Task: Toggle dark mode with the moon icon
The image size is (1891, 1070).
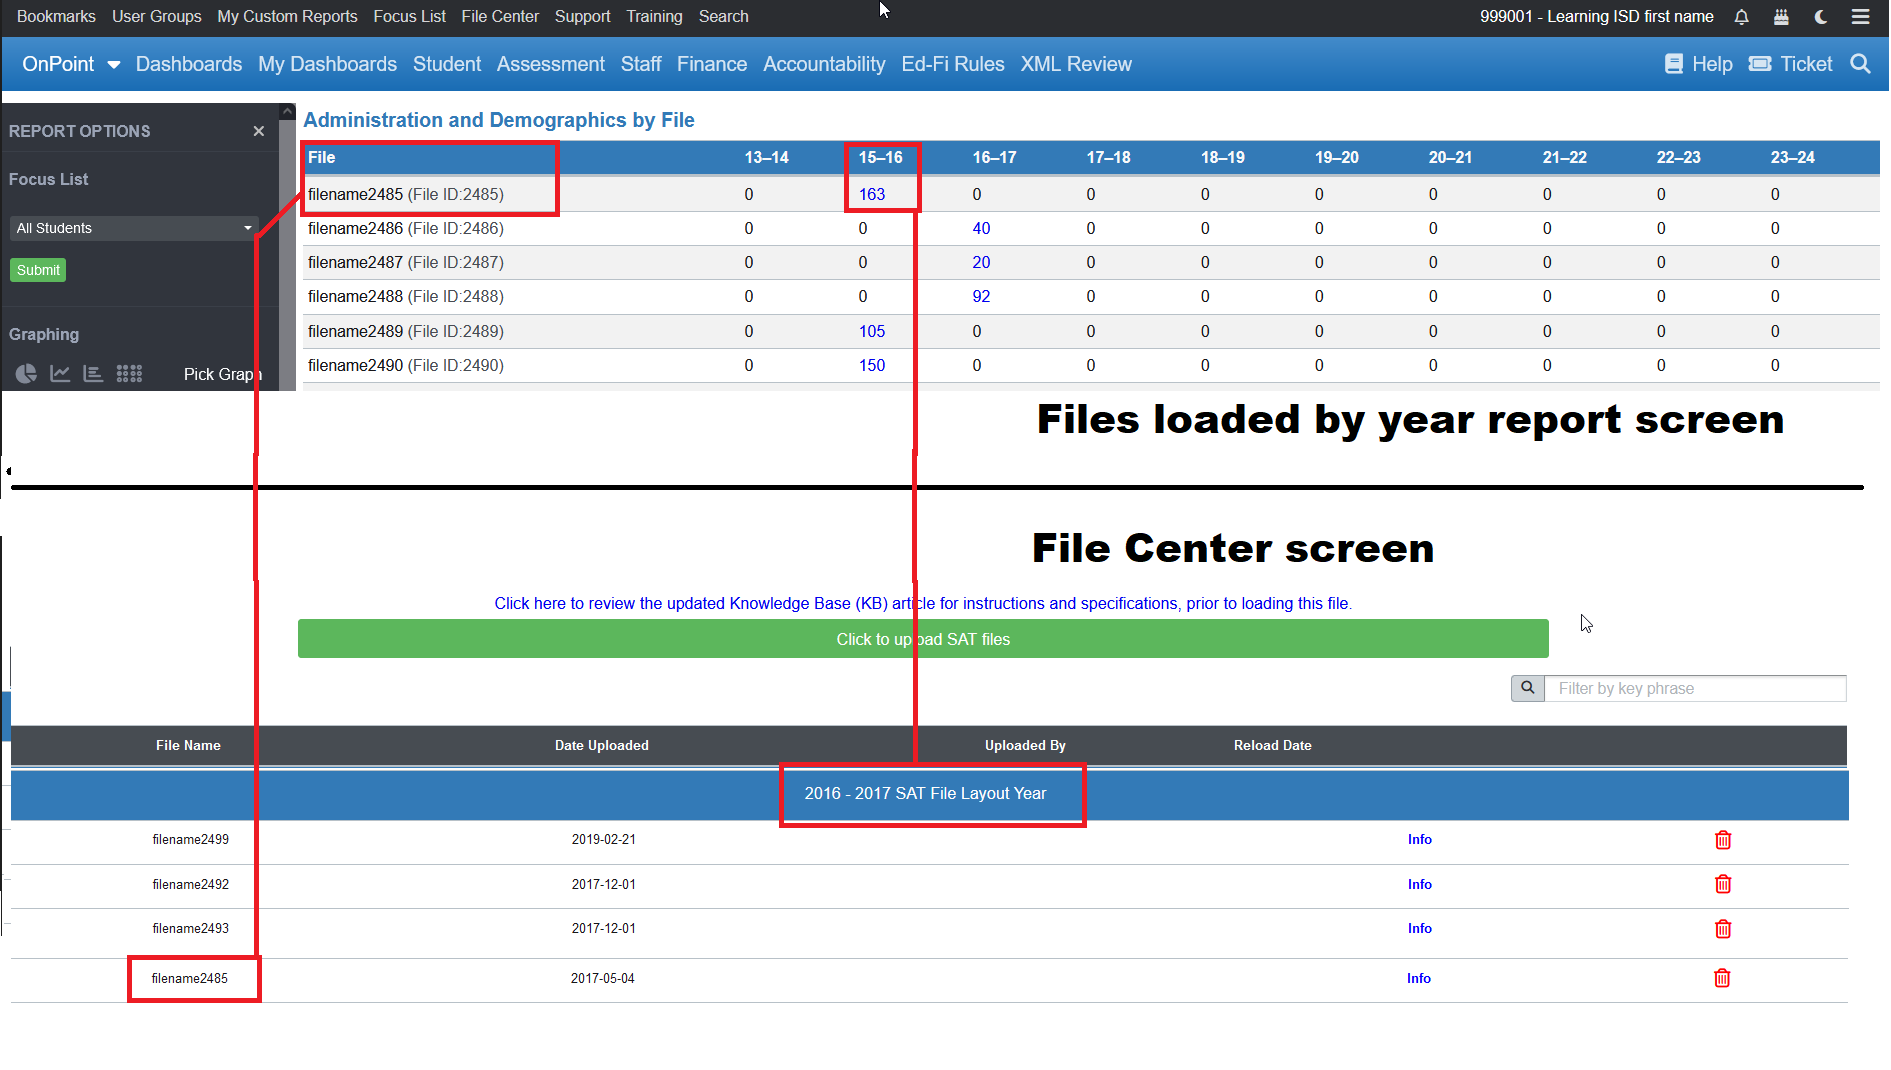Action: pos(1820,17)
